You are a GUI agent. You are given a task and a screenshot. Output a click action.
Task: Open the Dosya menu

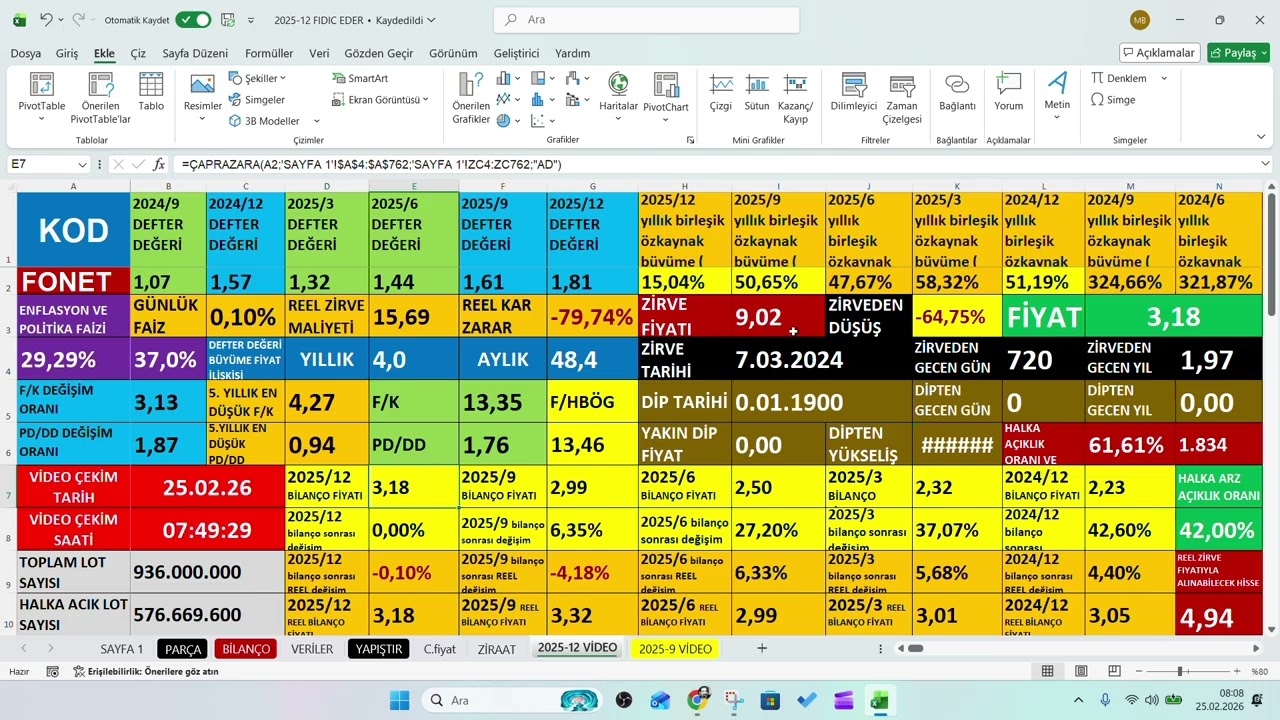pyautogui.click(x=26, y=53)
